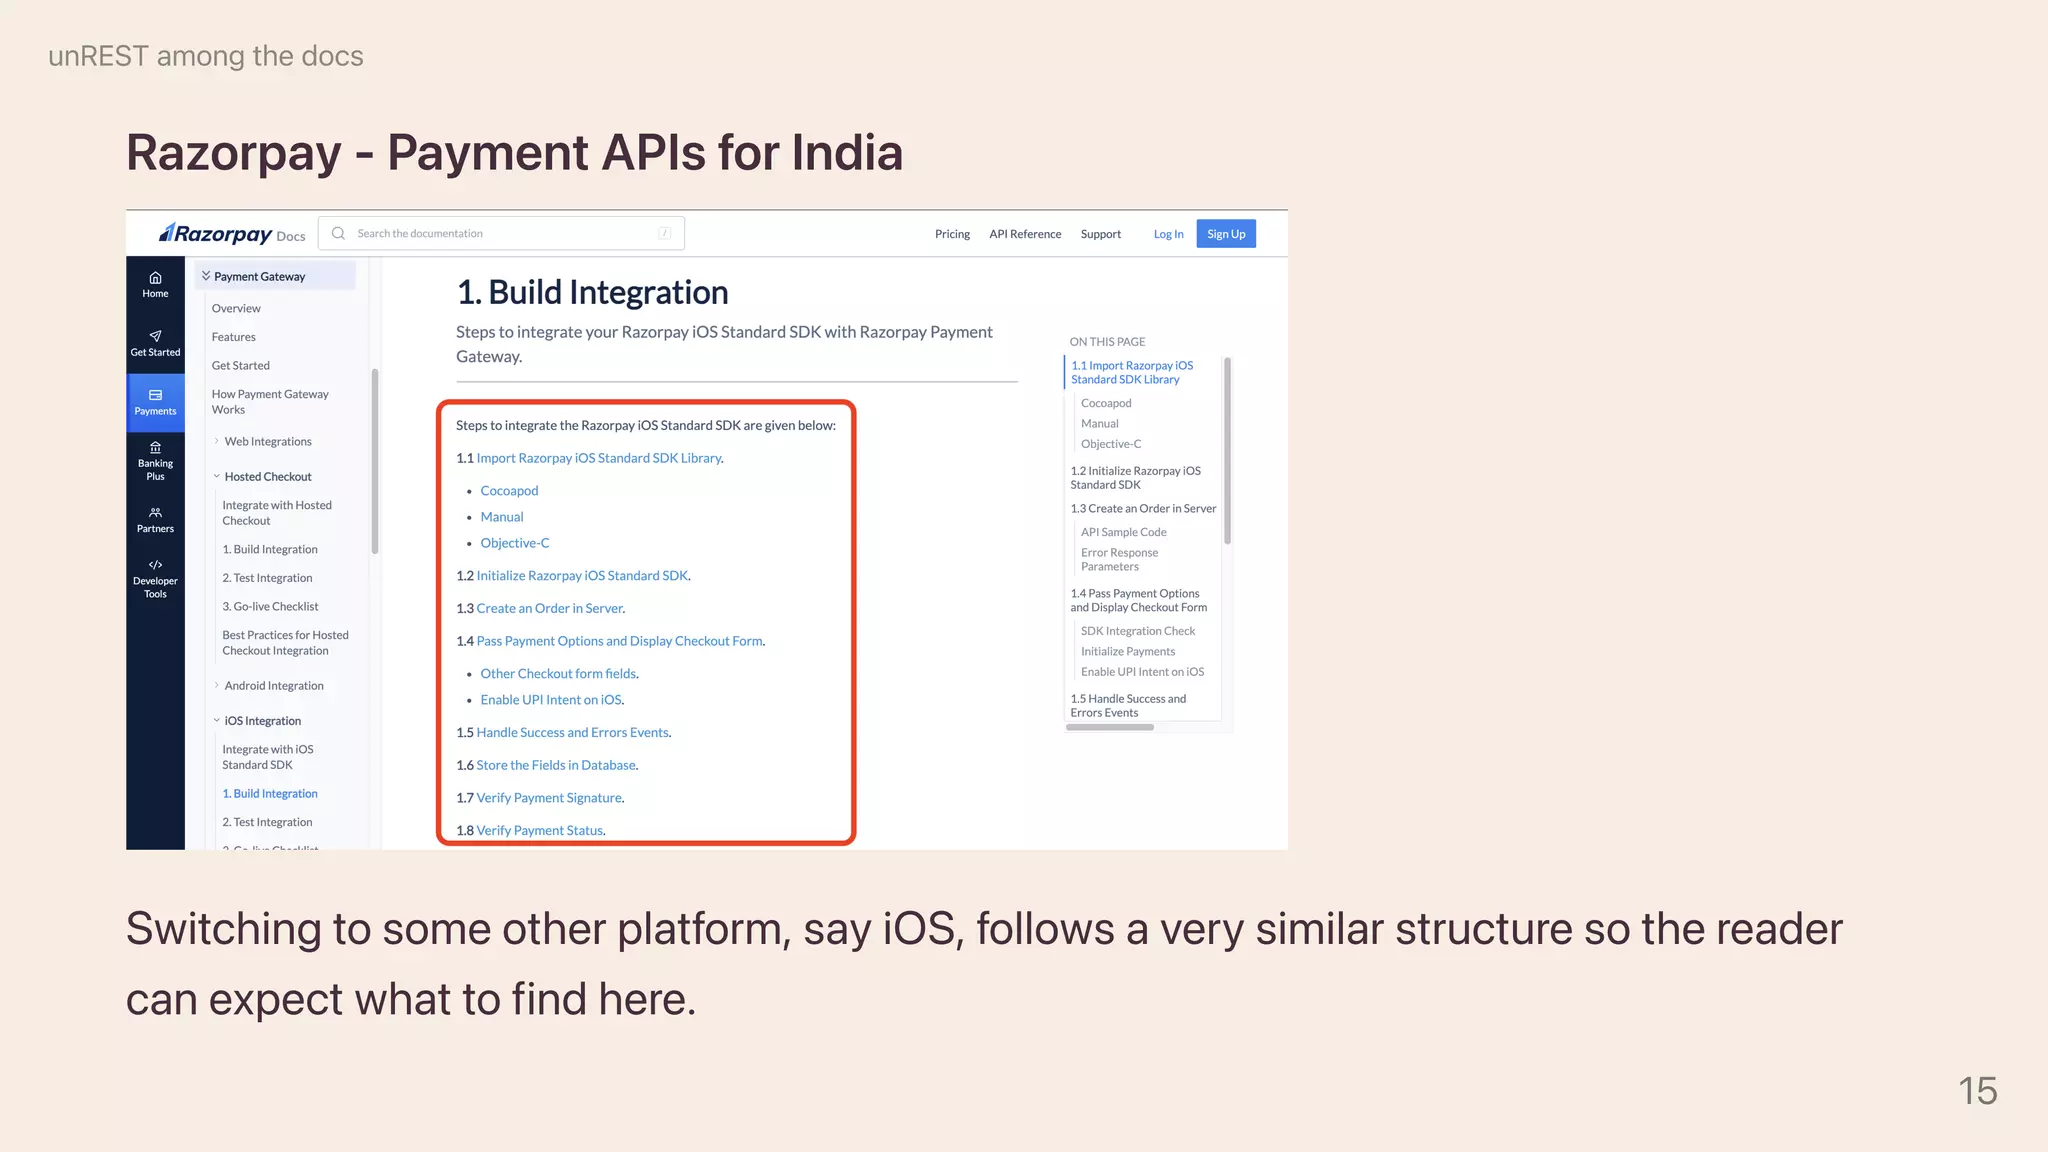Open Overview in the left navigation

236,308
